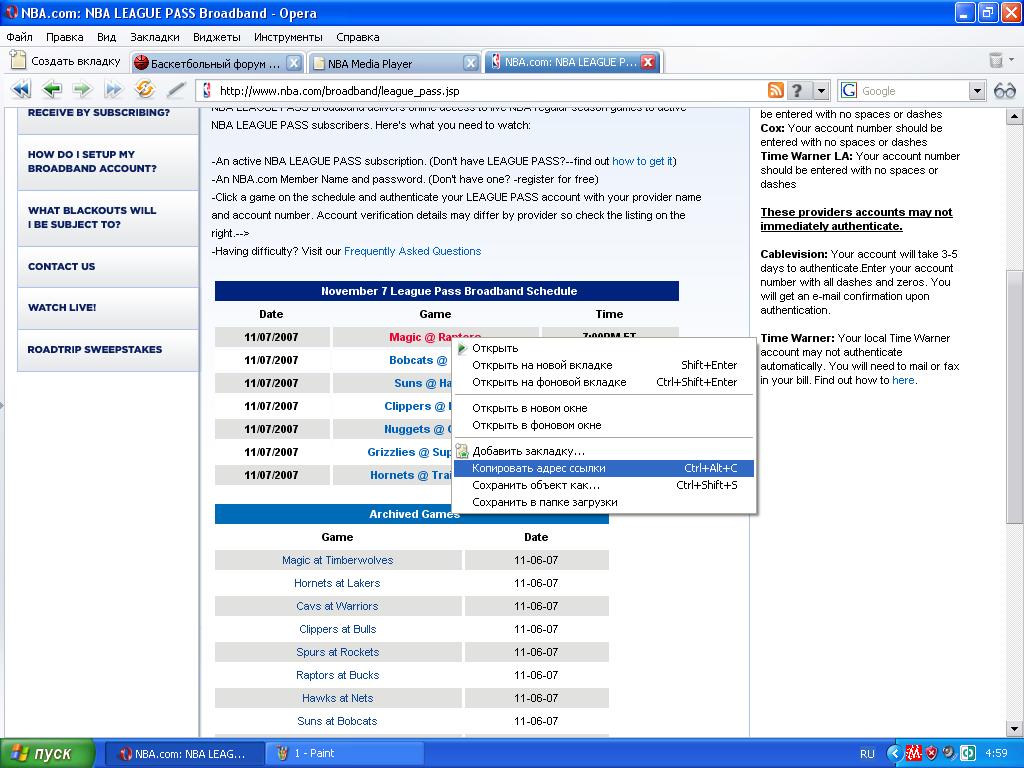Open the Вид menu
1024x768 pixels.
pyautogui.click(x=106, y=37)
